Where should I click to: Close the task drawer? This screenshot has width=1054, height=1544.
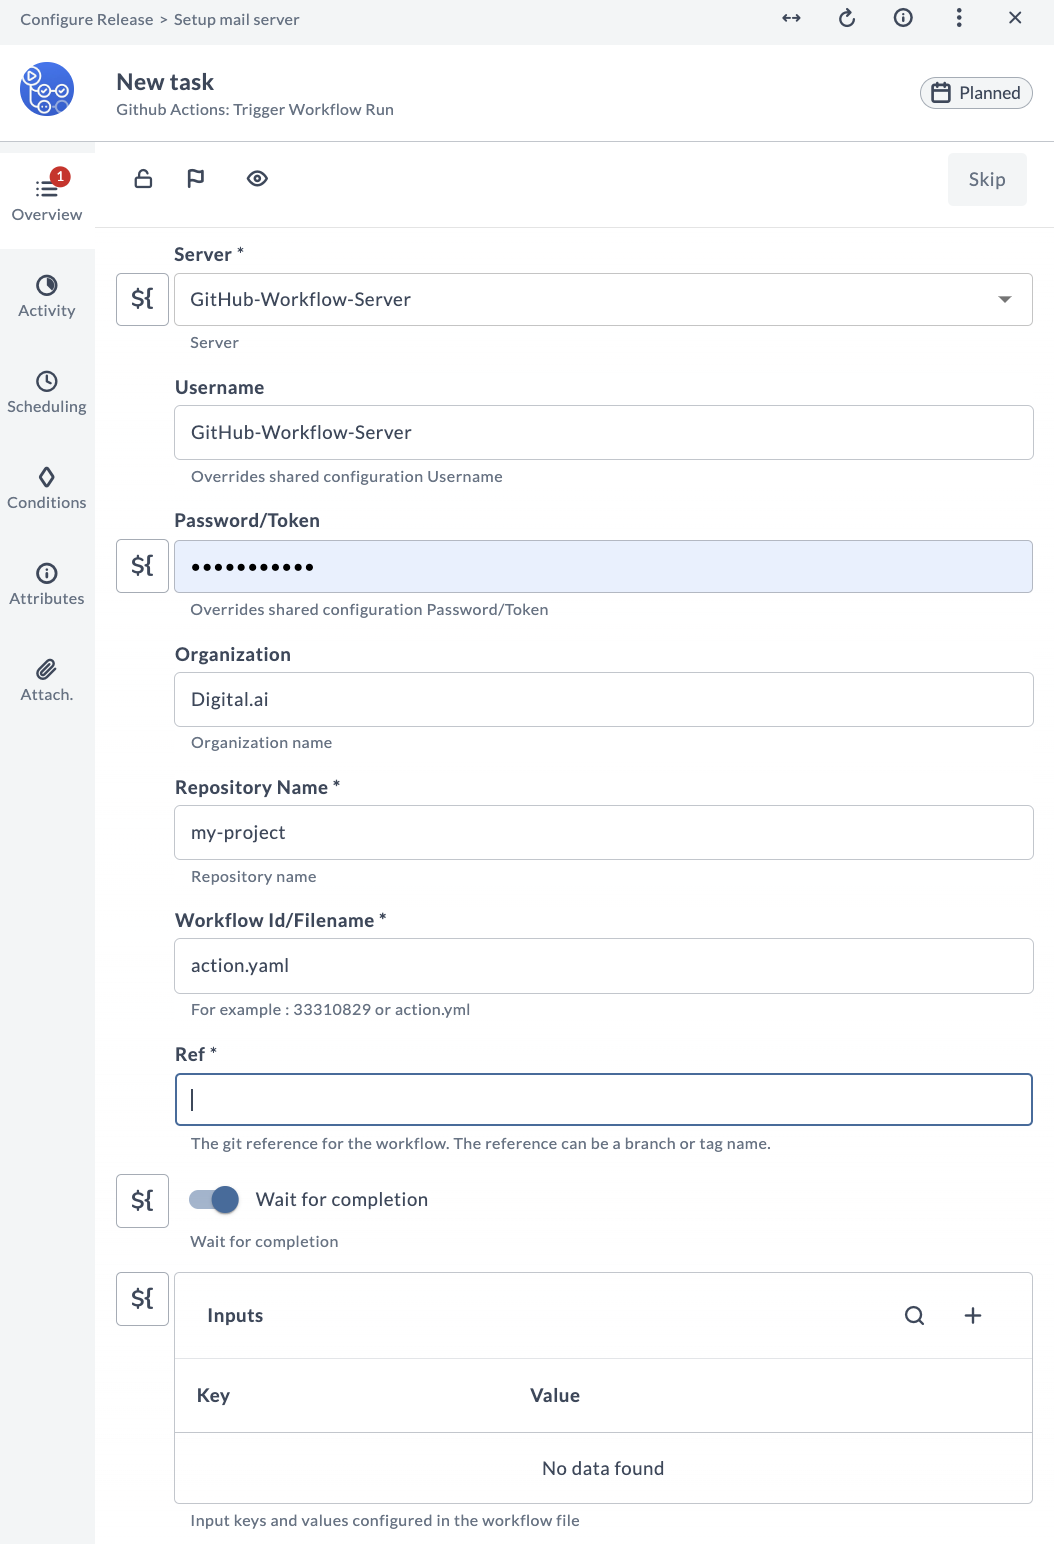[x=1015, y=18]
